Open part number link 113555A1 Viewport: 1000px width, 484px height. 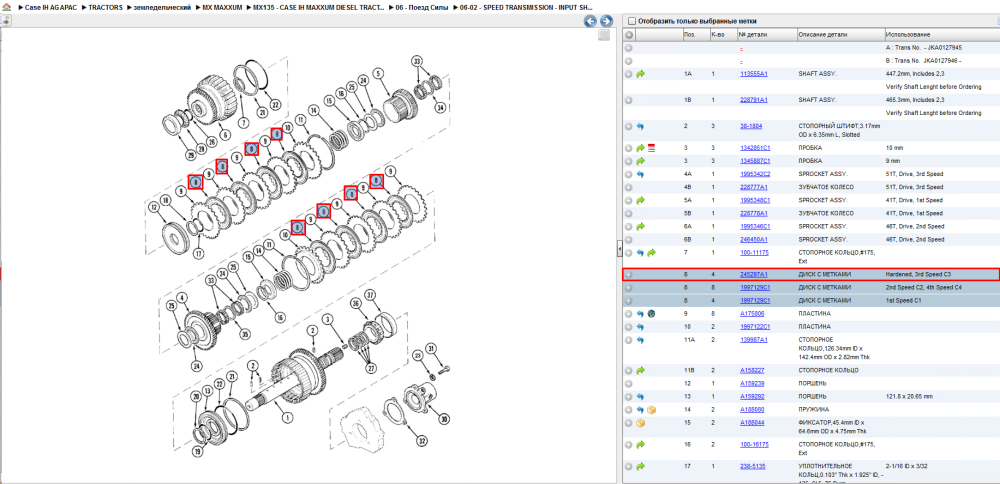point(753,74)
